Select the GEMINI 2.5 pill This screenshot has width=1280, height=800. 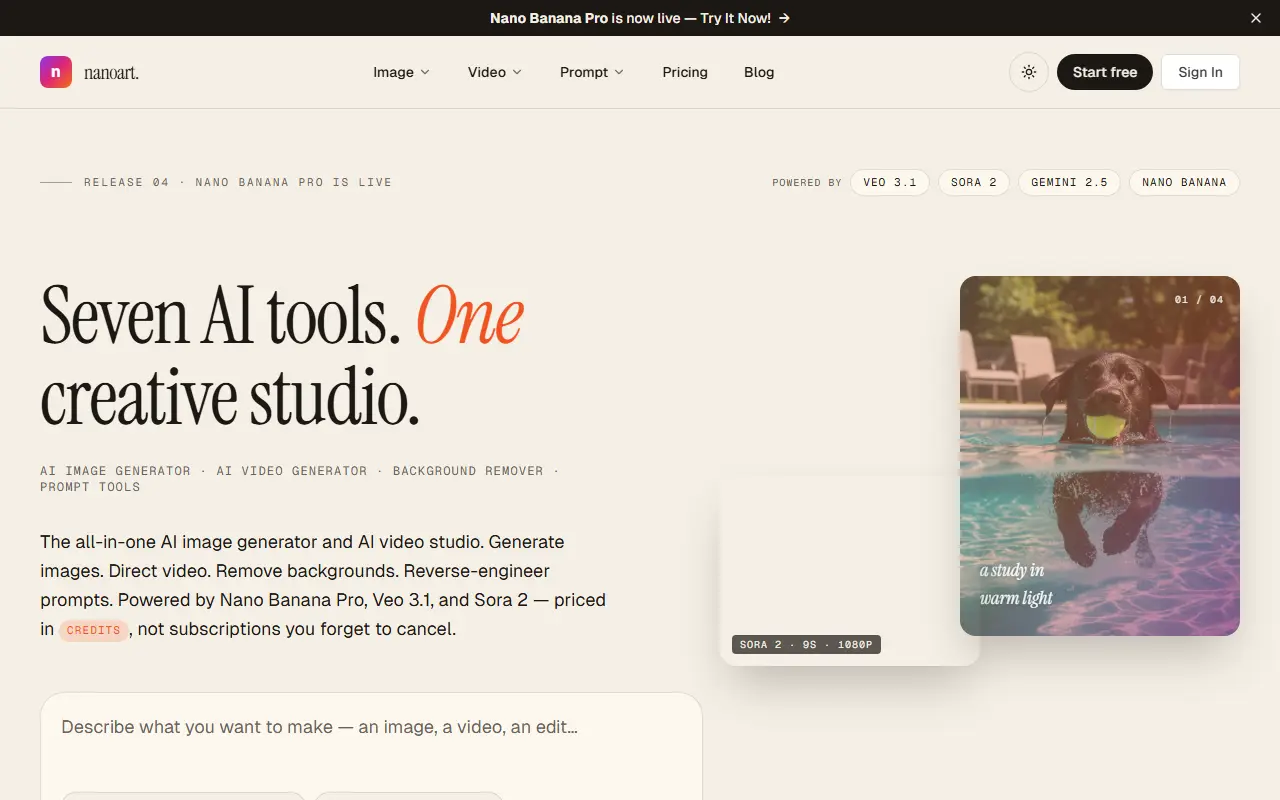pos(1069,182)
